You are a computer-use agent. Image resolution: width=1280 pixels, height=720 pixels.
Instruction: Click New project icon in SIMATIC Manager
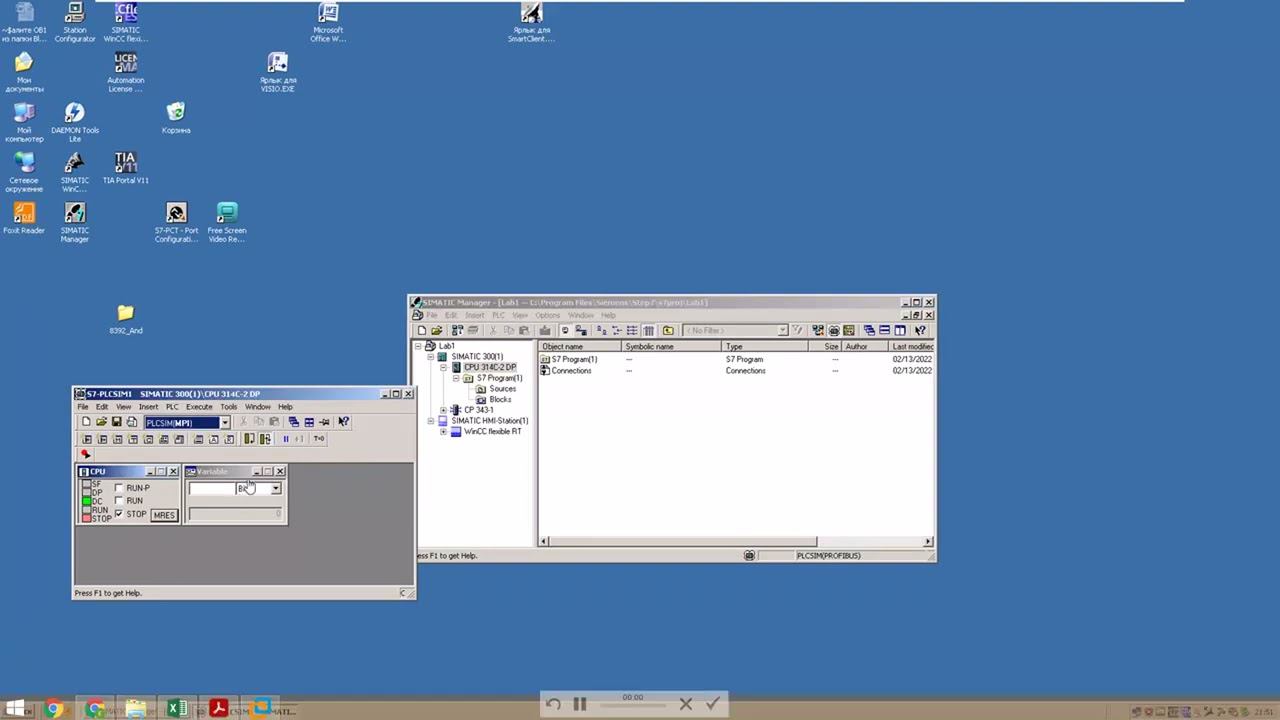422,331
